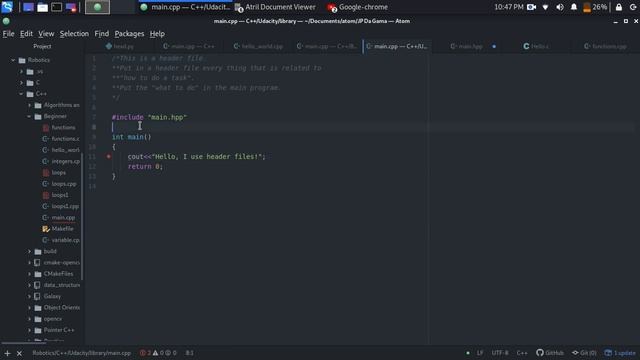Viewport: 640px width, 360px height.
Task: Expand the CMakeFiles folder
Action: click(29, 274)
